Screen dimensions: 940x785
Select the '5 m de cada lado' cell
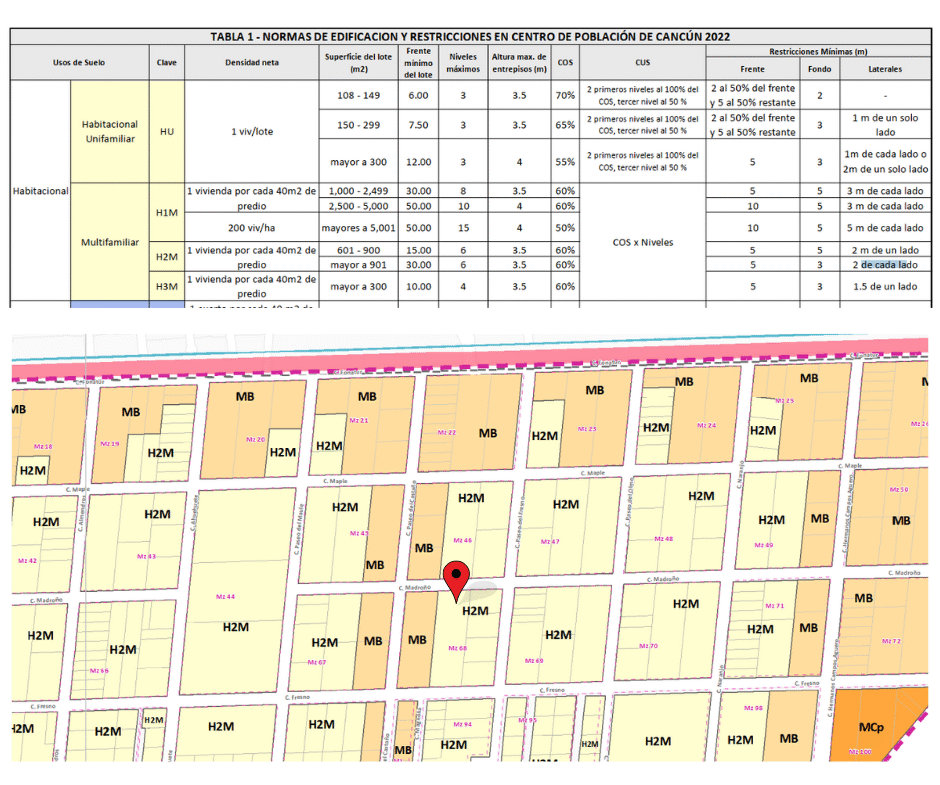885,228
